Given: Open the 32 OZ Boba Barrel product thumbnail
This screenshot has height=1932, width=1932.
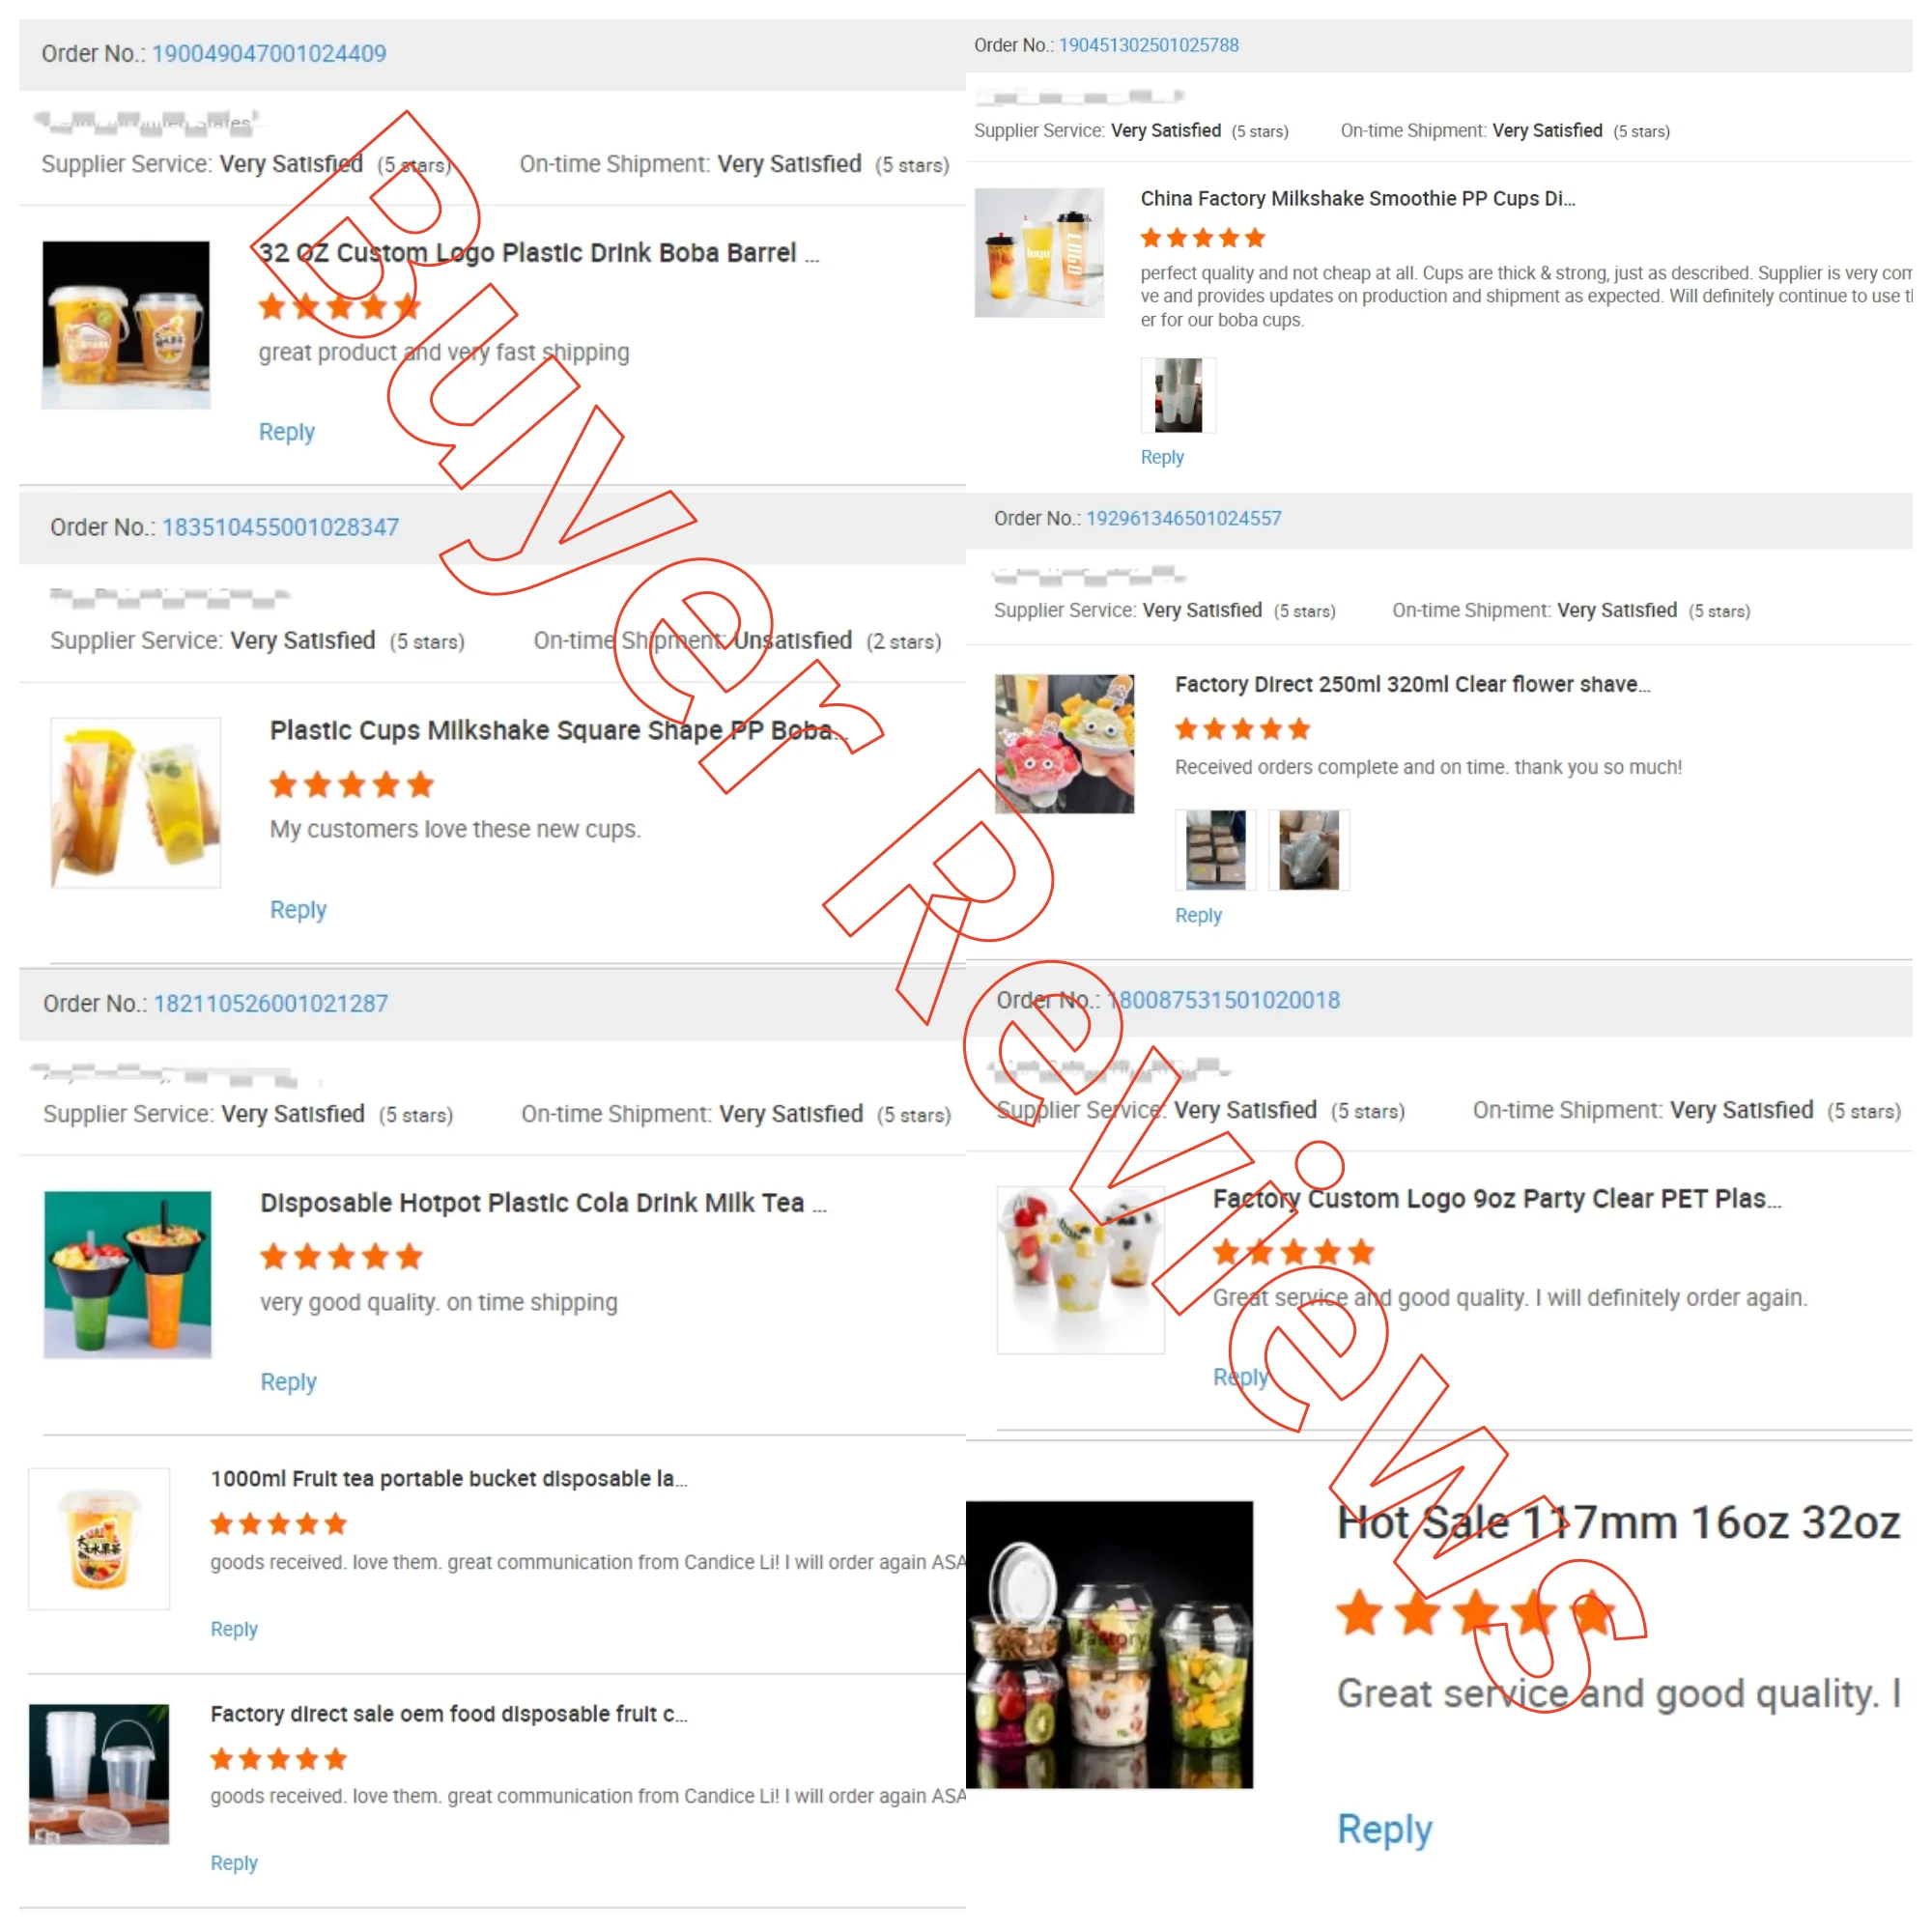Looking at the screenshot, I should [126, 324].
